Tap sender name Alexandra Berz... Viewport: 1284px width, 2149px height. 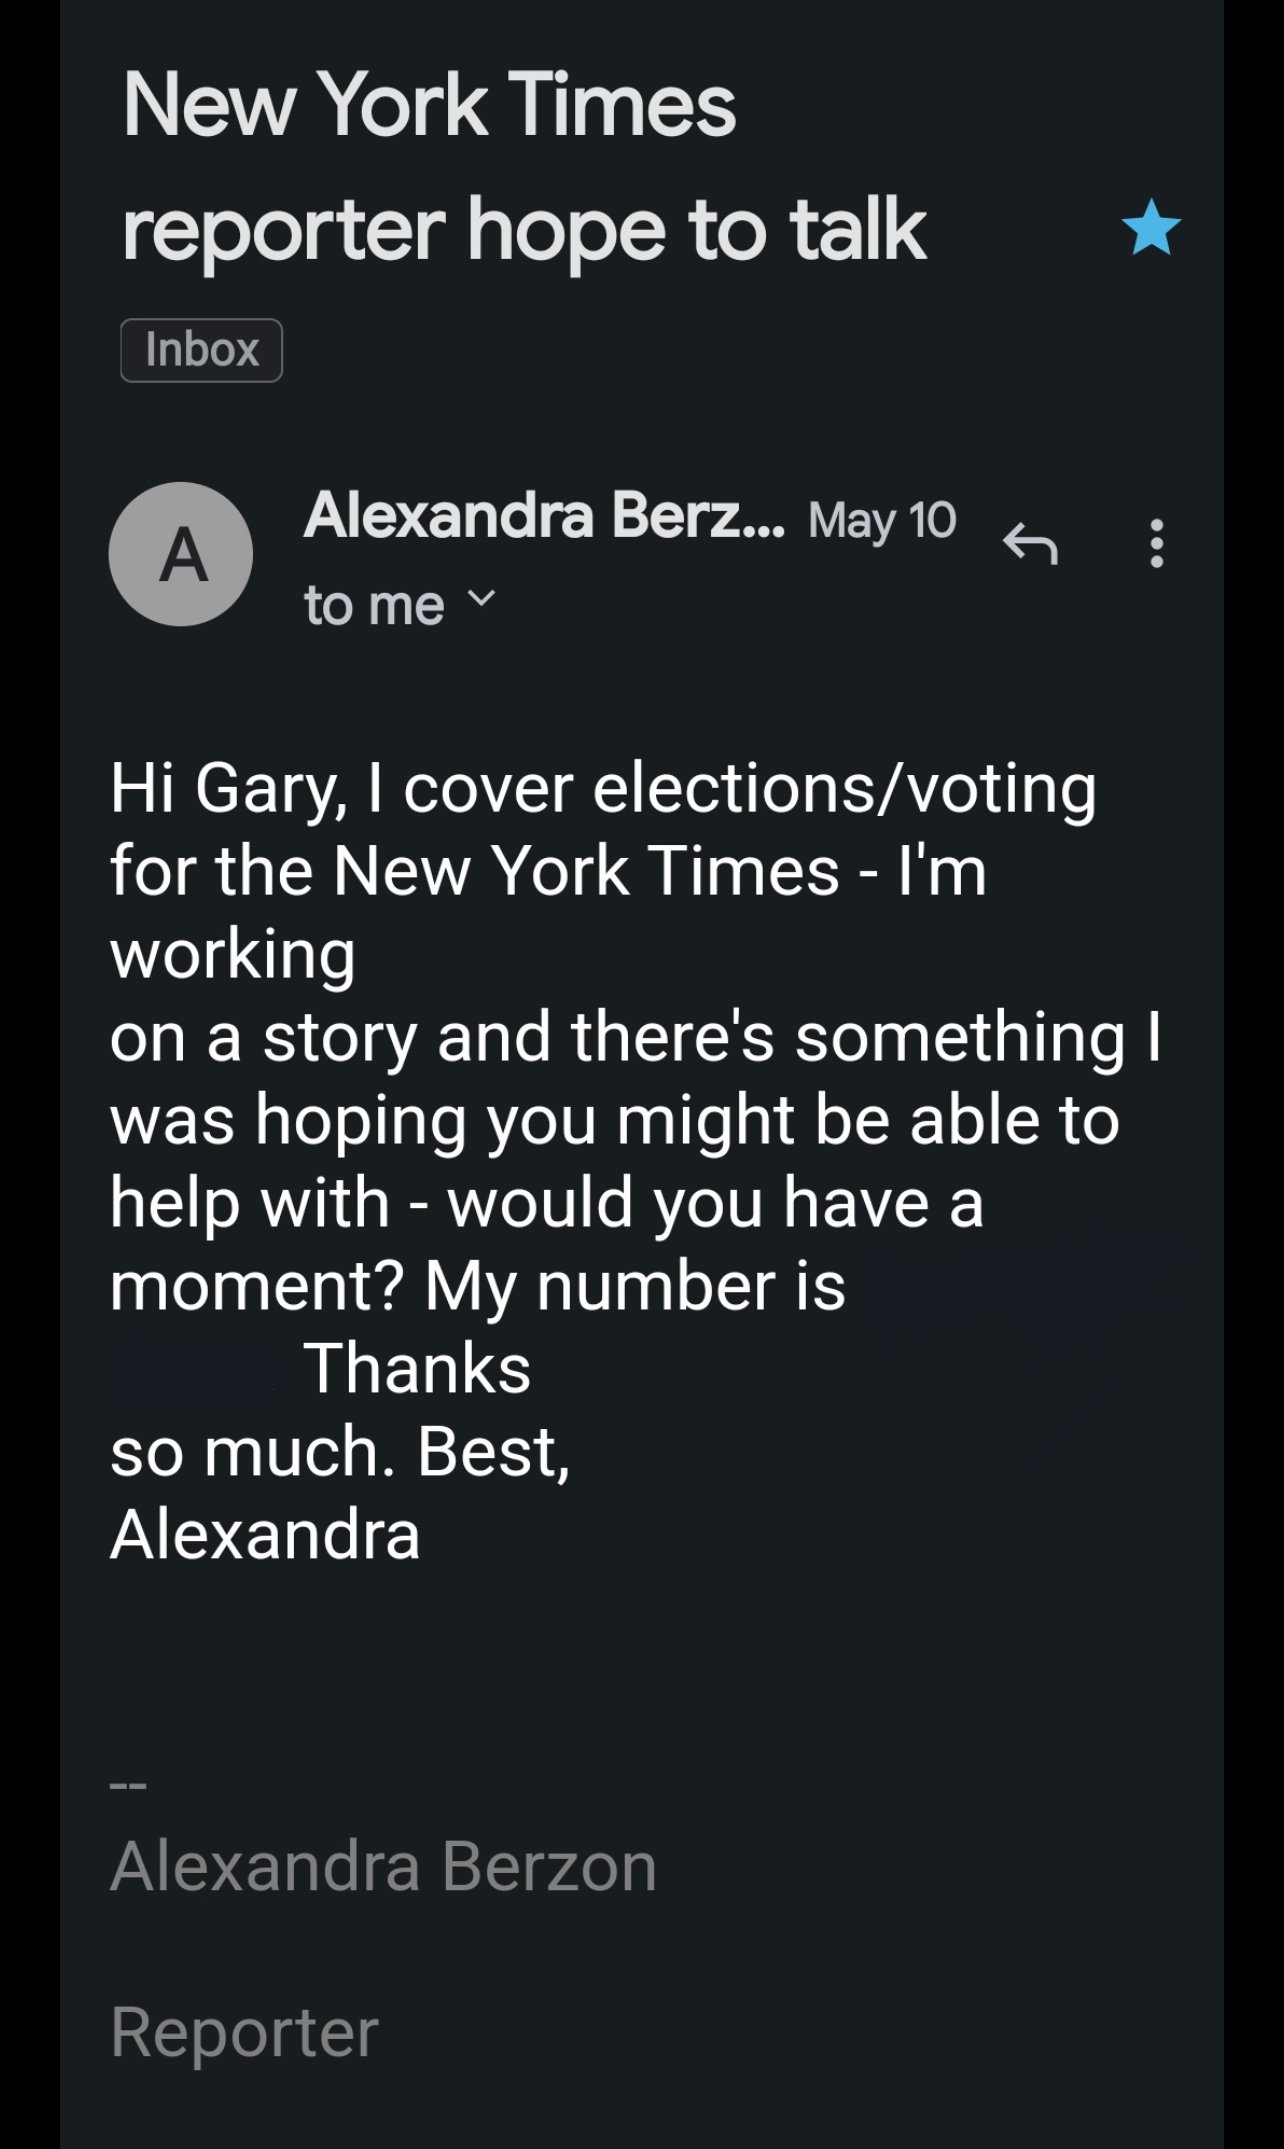[x=544, y=516]
